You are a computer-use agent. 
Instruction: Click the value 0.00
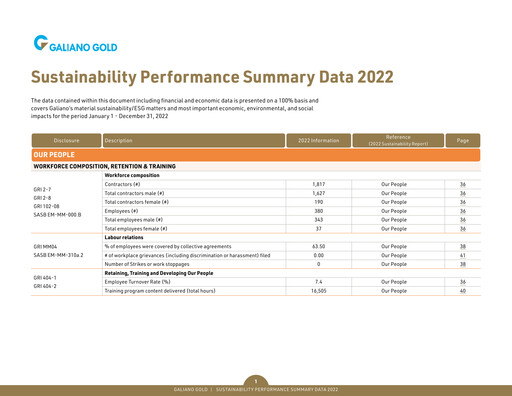319,255
